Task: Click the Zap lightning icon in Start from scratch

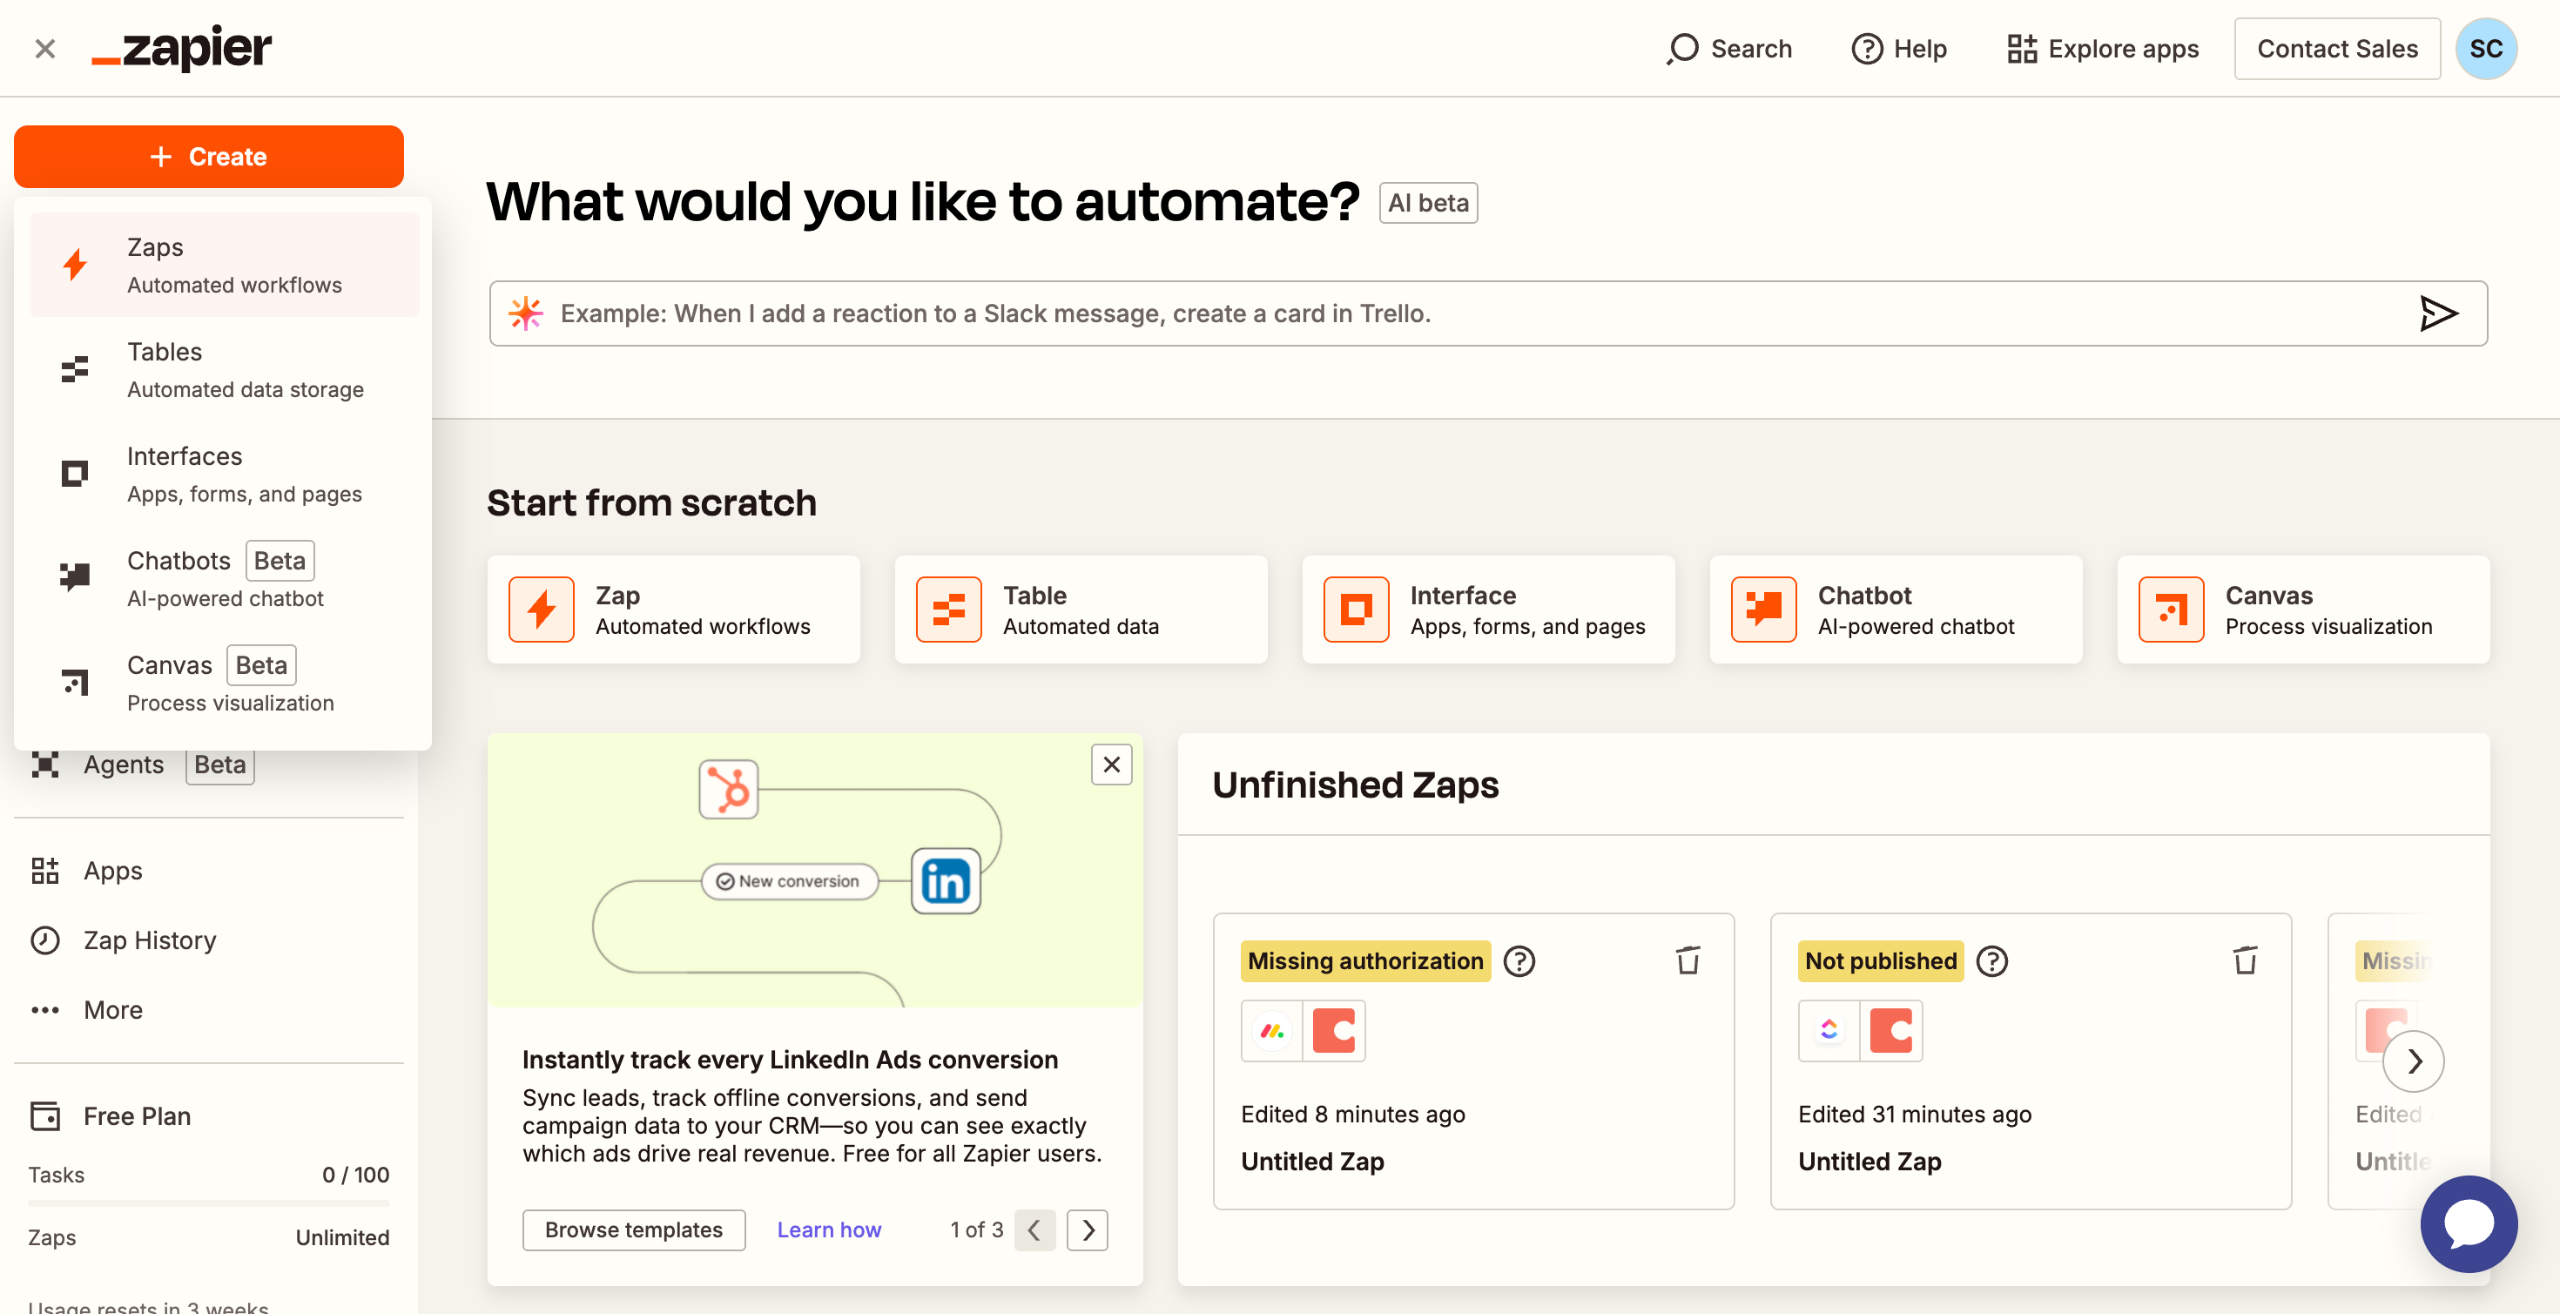Action: click(541, 609)
